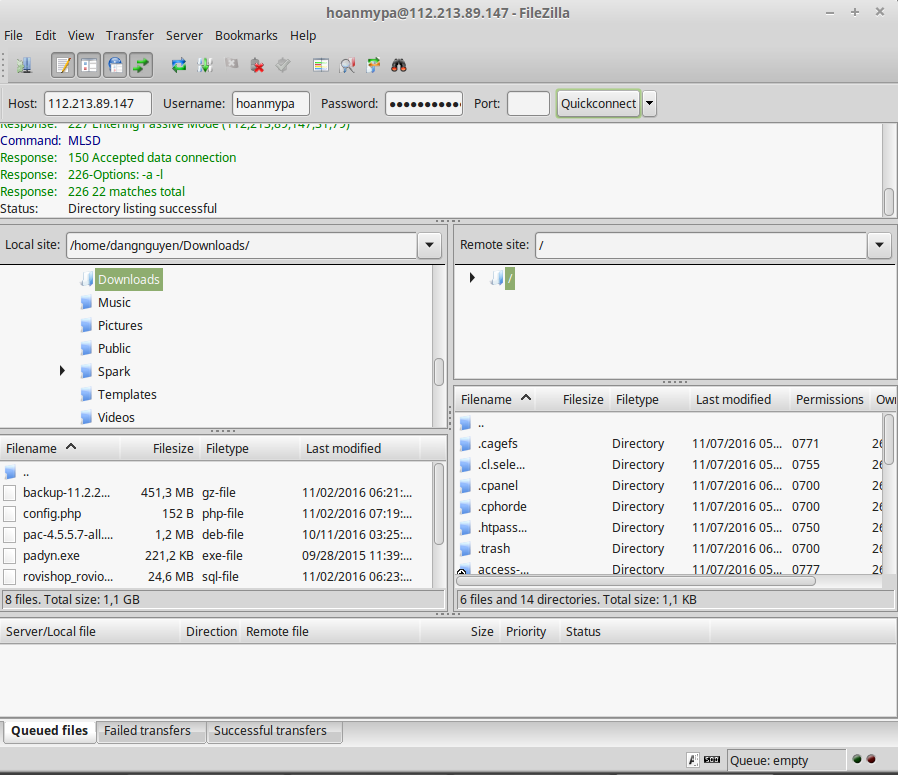Image resolution: width=898 pixels, height=775 pixels.
Task: Click the Local site path field
Action: (x=242, y=245)
